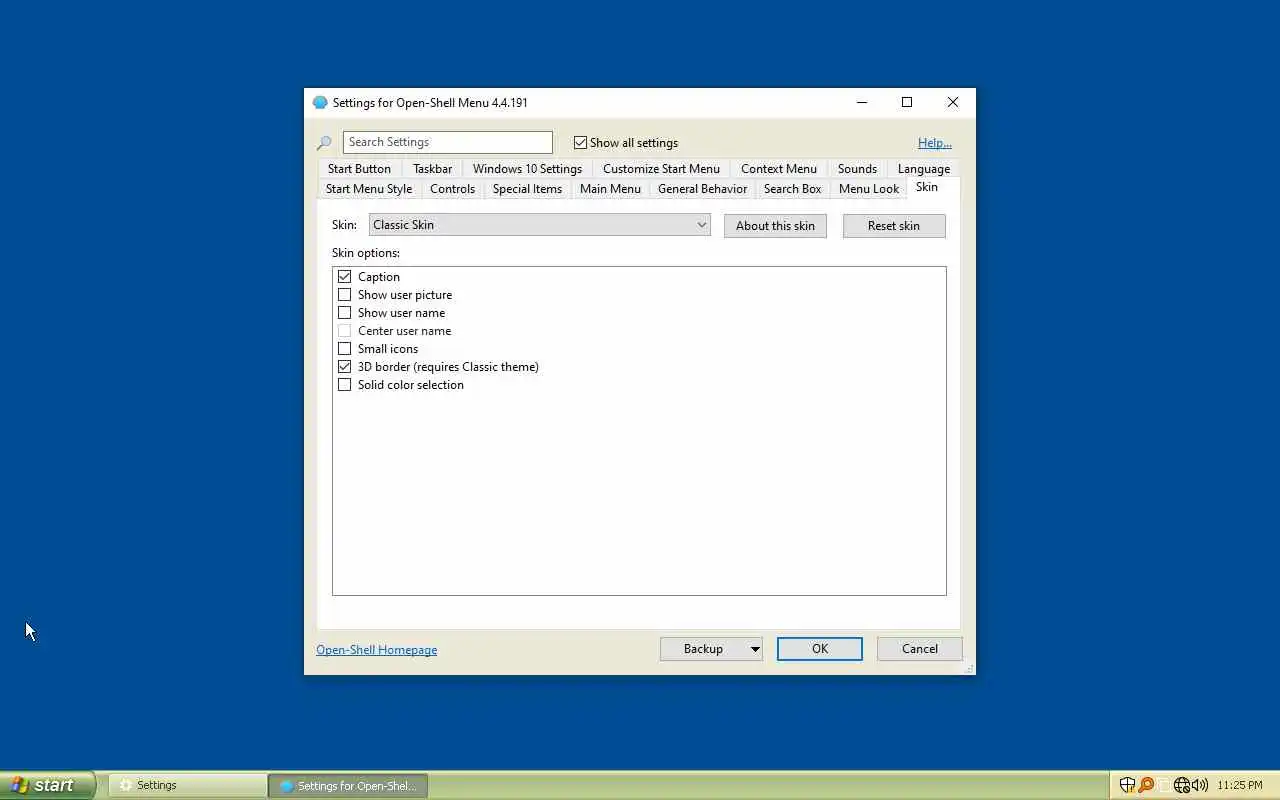Click the Cancel button
Image resolution: width=1280 pixels, height=800 pixels.
click(920, 649)
